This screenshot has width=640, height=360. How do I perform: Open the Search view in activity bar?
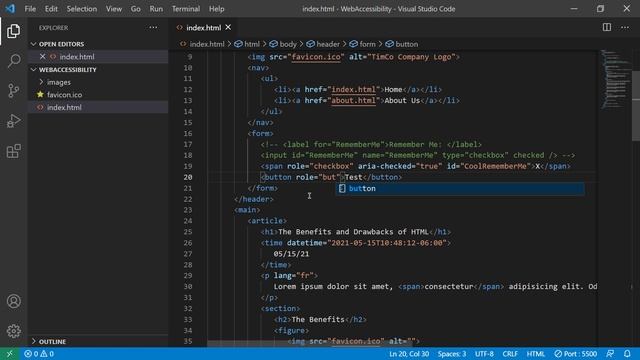pos(13,61)
